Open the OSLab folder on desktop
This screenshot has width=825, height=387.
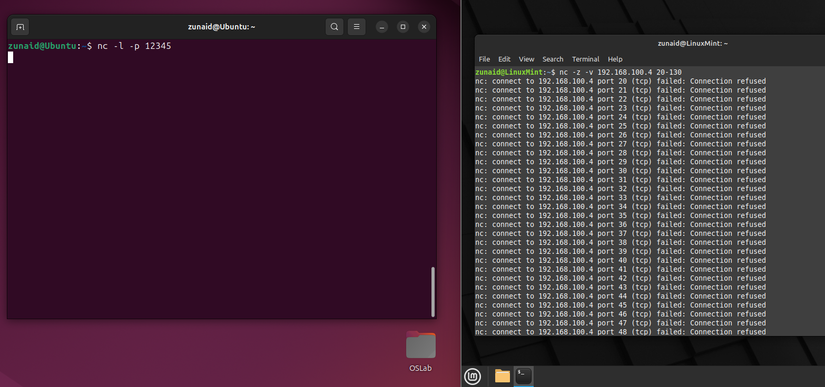420,351
